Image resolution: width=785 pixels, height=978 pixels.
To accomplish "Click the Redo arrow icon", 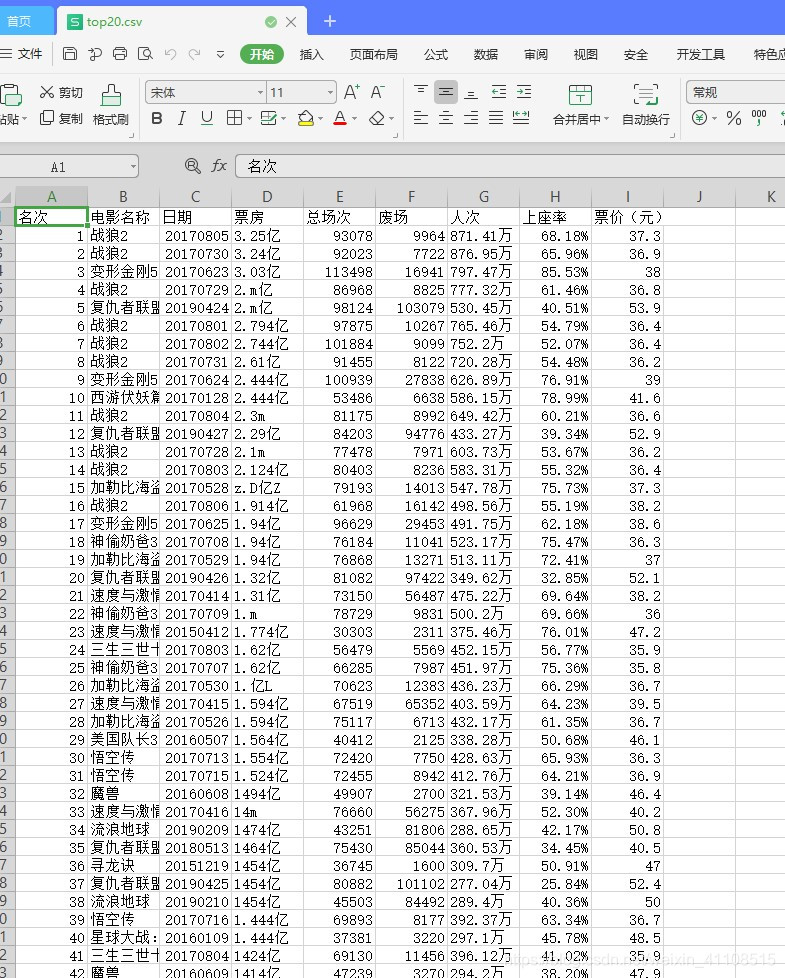I will pos(195,54).
